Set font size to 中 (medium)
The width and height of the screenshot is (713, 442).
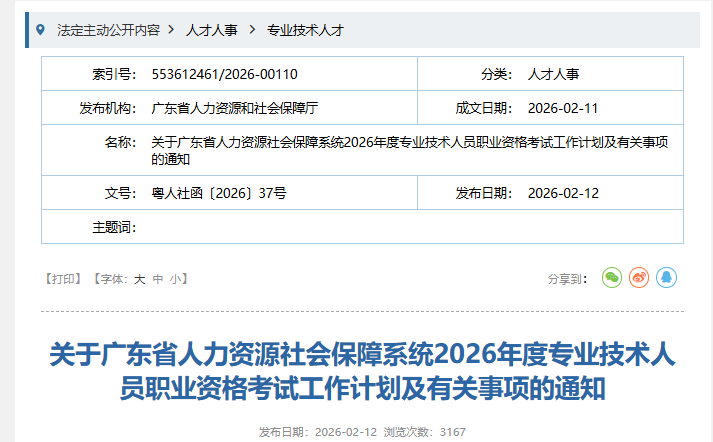tap(157, 279)
